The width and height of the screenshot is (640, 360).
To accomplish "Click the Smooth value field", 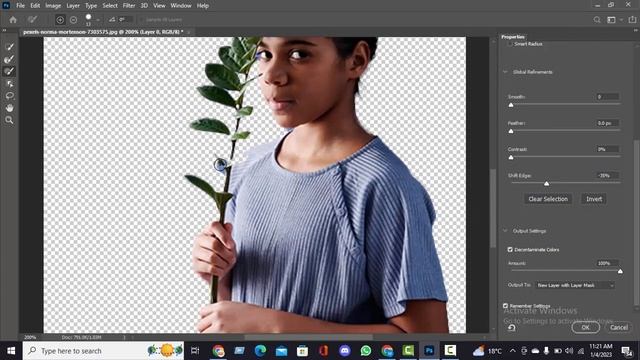I will 607,97.
